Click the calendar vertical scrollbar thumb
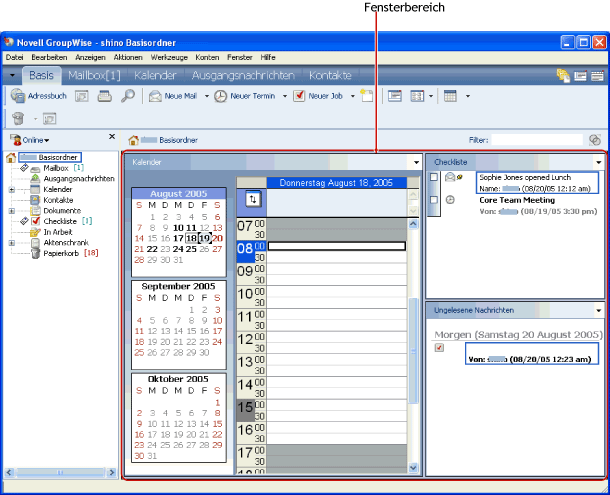This screenshot has height=495, width=610. point(413,351)
